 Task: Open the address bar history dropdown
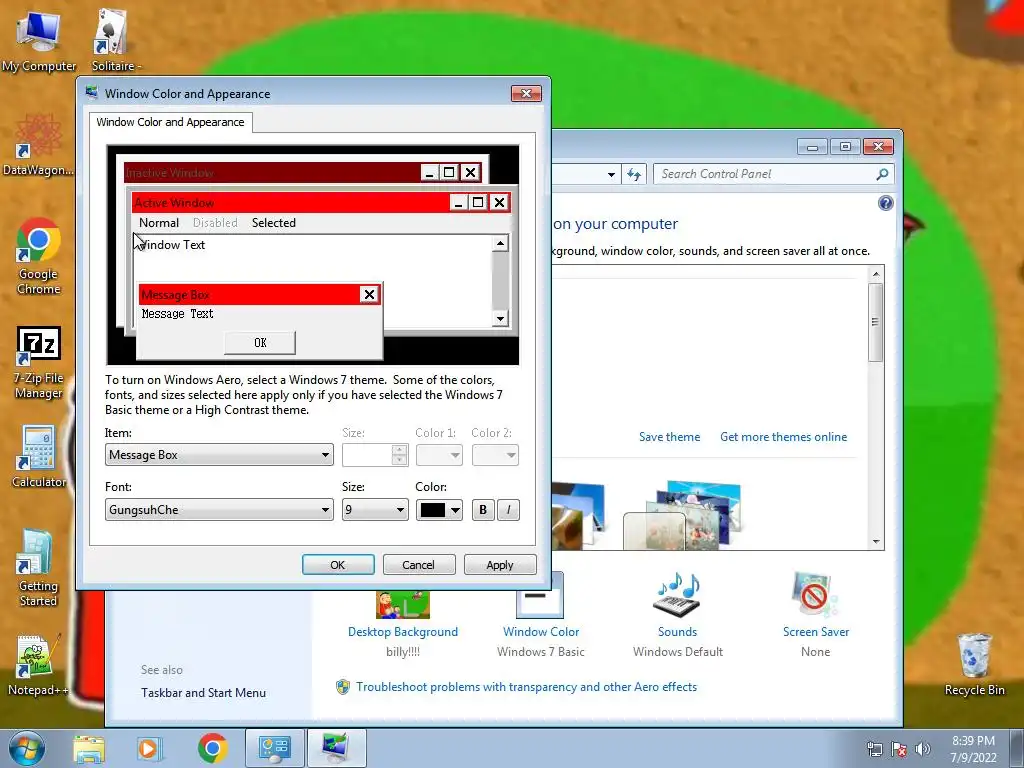click(611, 174)
